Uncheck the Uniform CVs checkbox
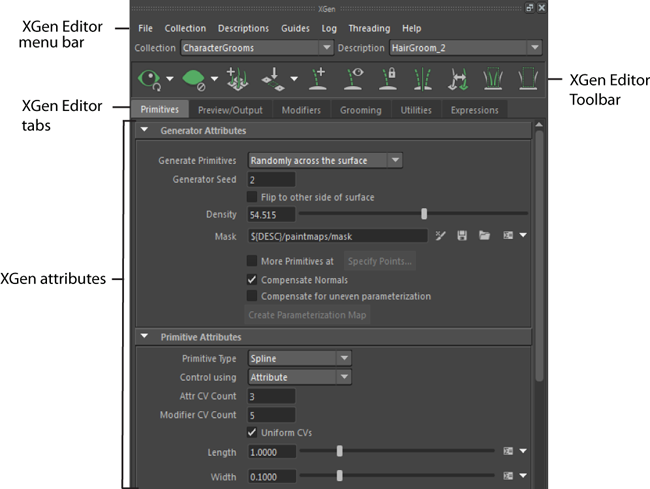This screenshot has width=650, height=489. tap(252, 432)
